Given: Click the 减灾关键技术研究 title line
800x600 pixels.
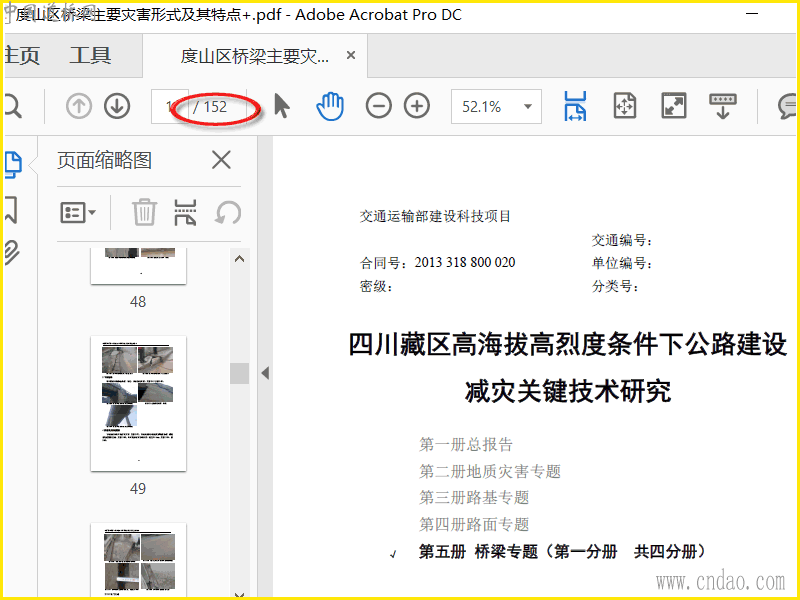Looking at the screenshot, I should click(x=568, y=391).
